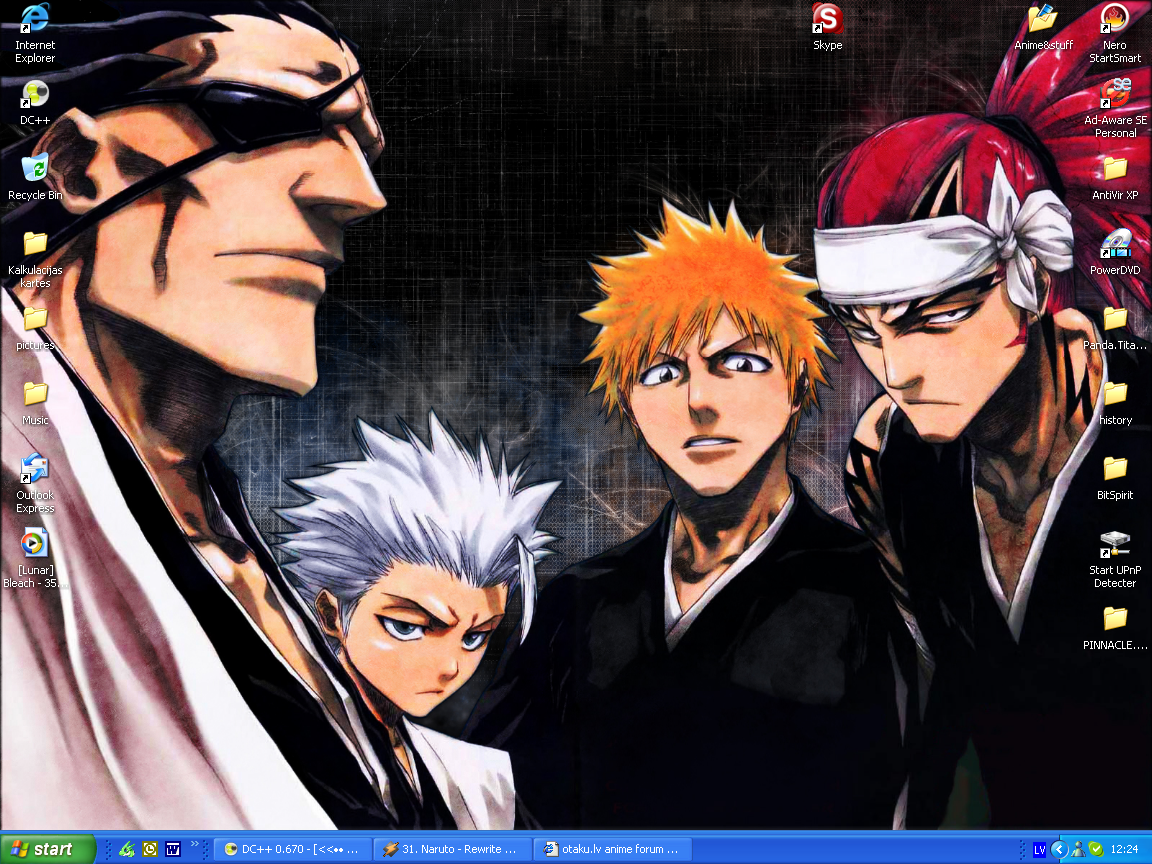Open the BitSpirit folder

(x=1115, y=478)
